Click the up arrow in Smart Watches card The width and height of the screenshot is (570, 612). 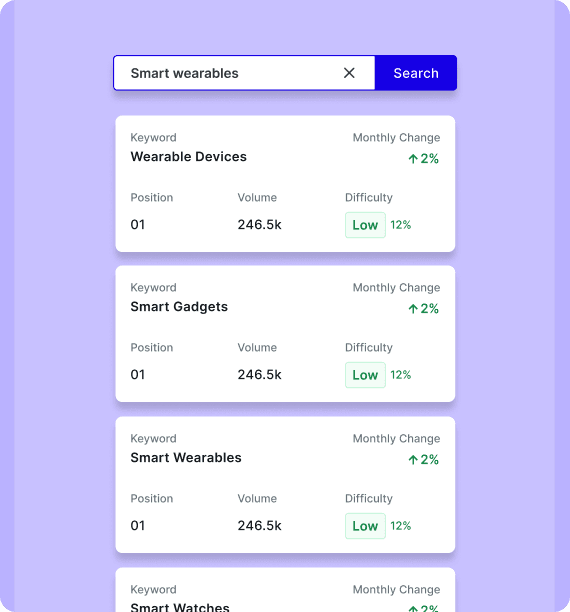pos(413,608)
